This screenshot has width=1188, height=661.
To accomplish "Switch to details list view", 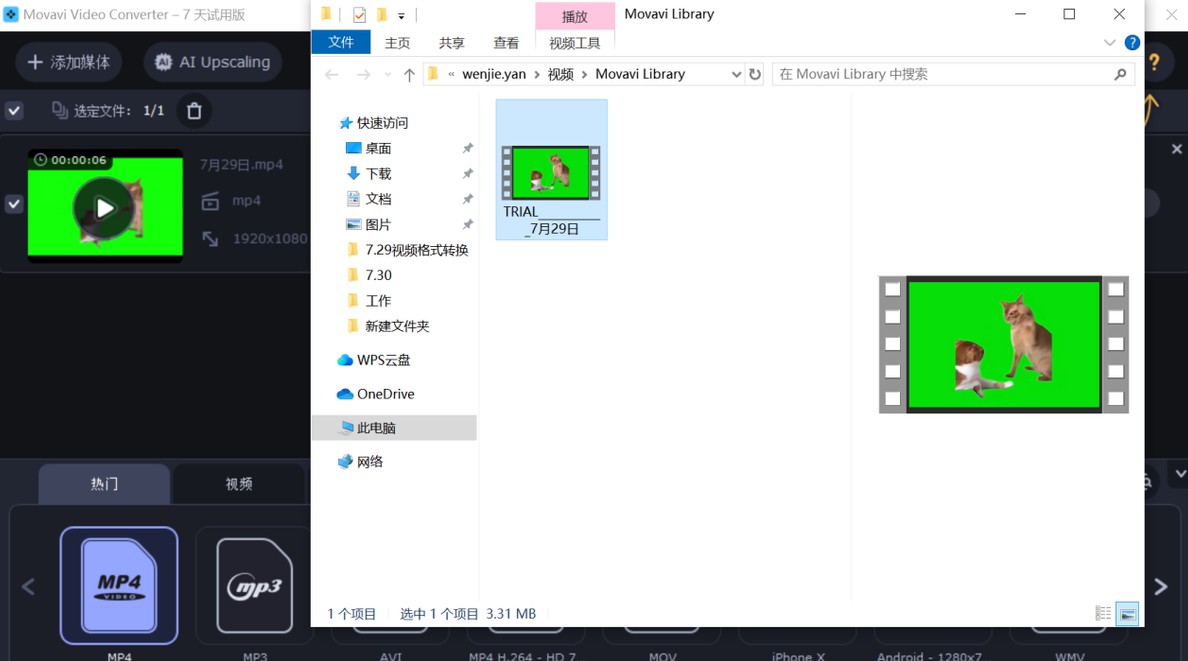I will [x=1103, y=614].
